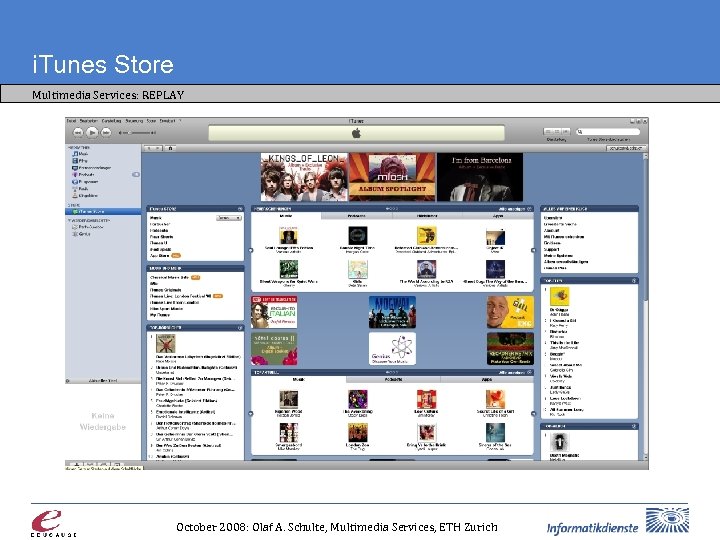This screenshot has width=720, height=540.
Task: Click the Play button in iTunes
Action: coord(92,132)
